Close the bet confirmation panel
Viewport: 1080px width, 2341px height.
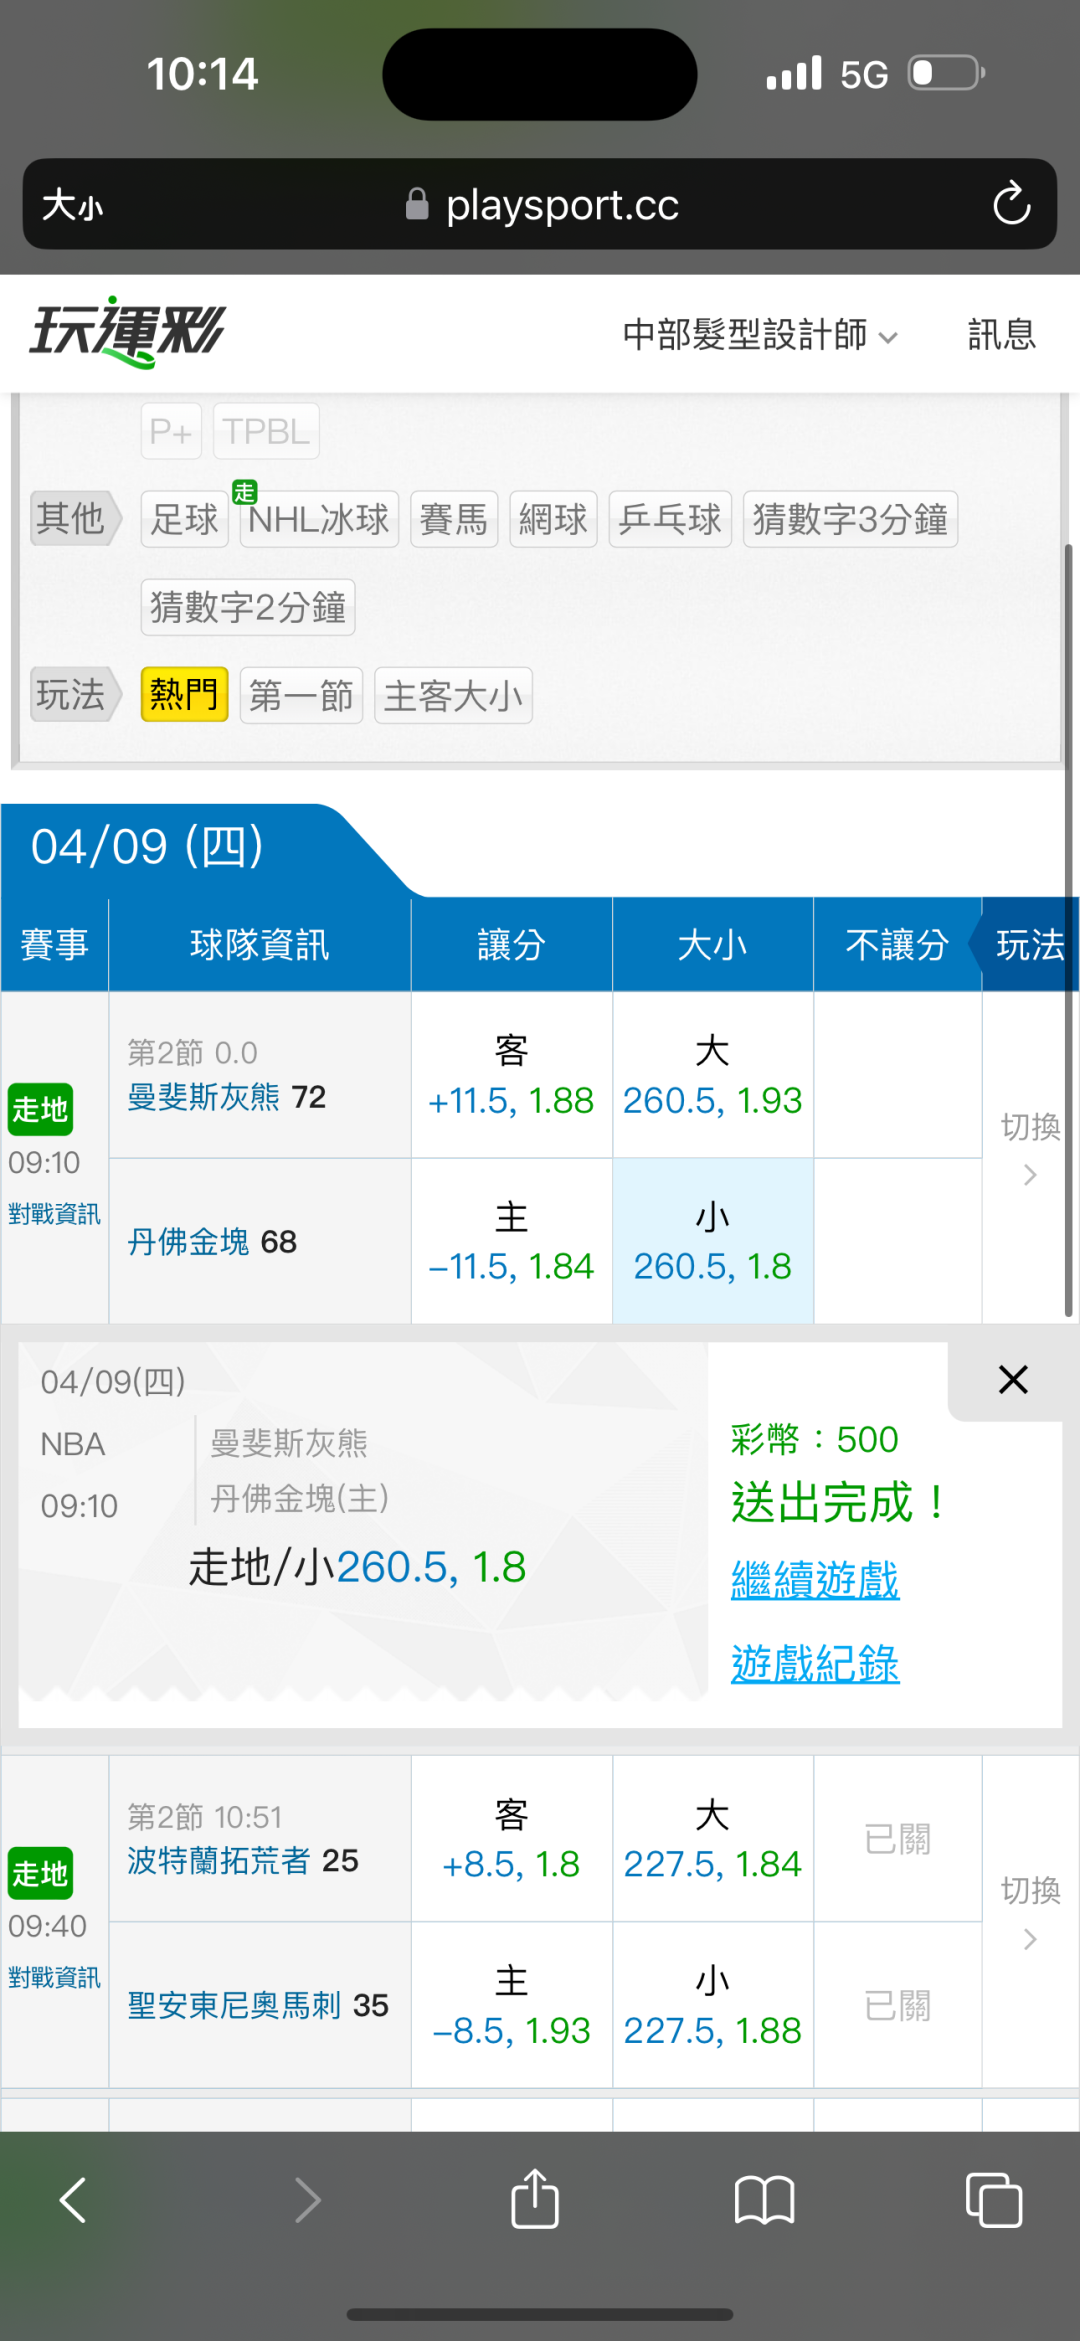pyautogui.click(x=1012, y=1380)
